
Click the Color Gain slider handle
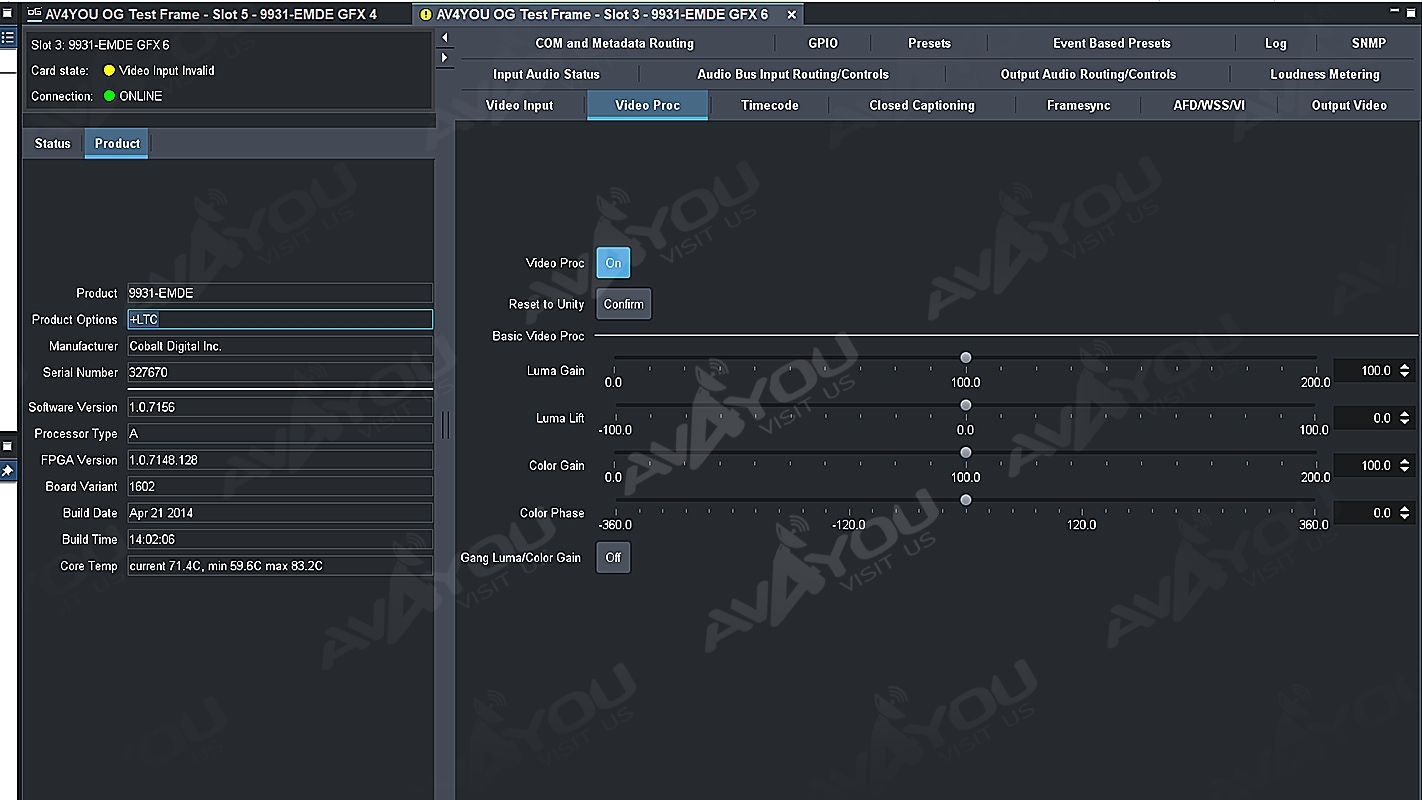[965, 452]
